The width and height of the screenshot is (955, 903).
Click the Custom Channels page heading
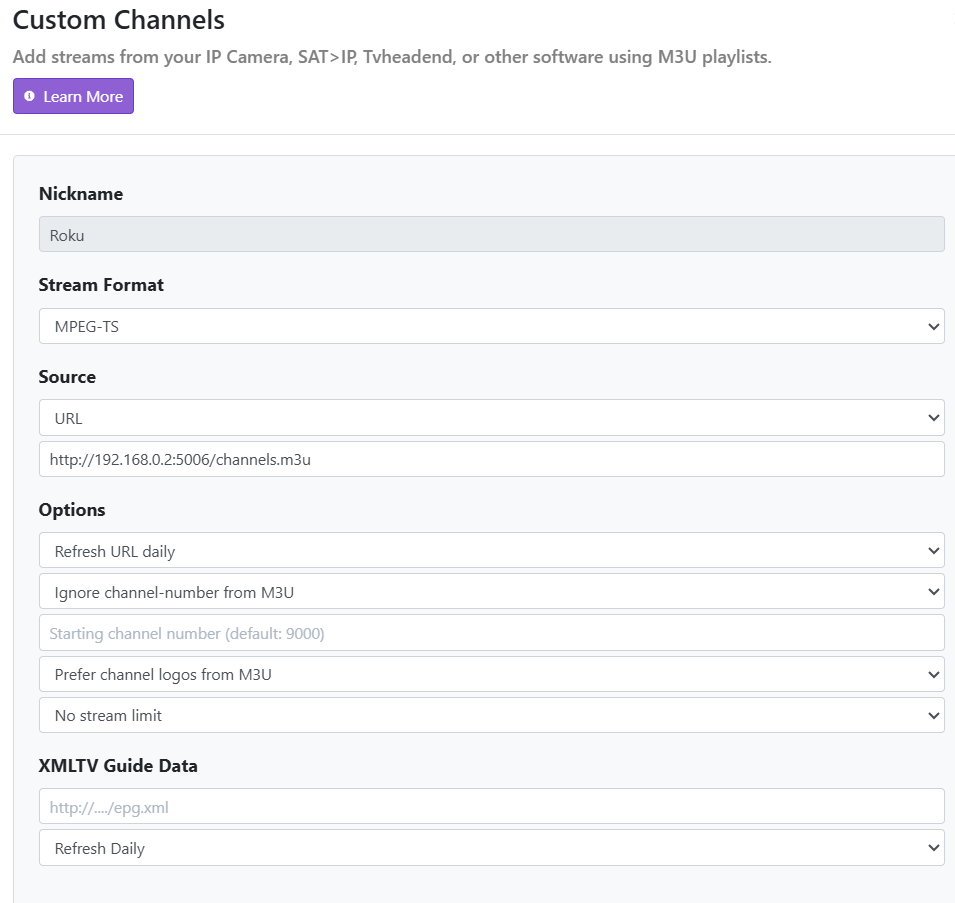tap(118, 20)
